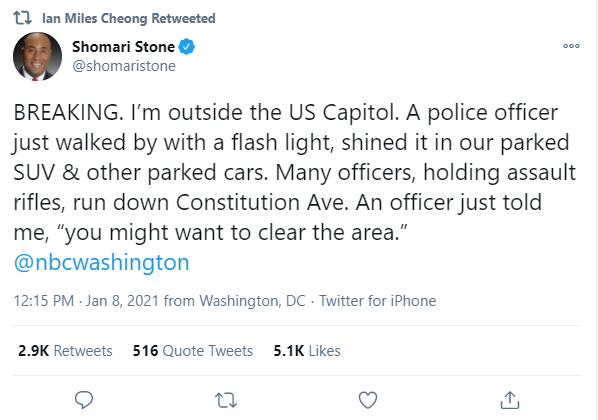Click the tweet body text beginning BREAKING

click(294, 172)
